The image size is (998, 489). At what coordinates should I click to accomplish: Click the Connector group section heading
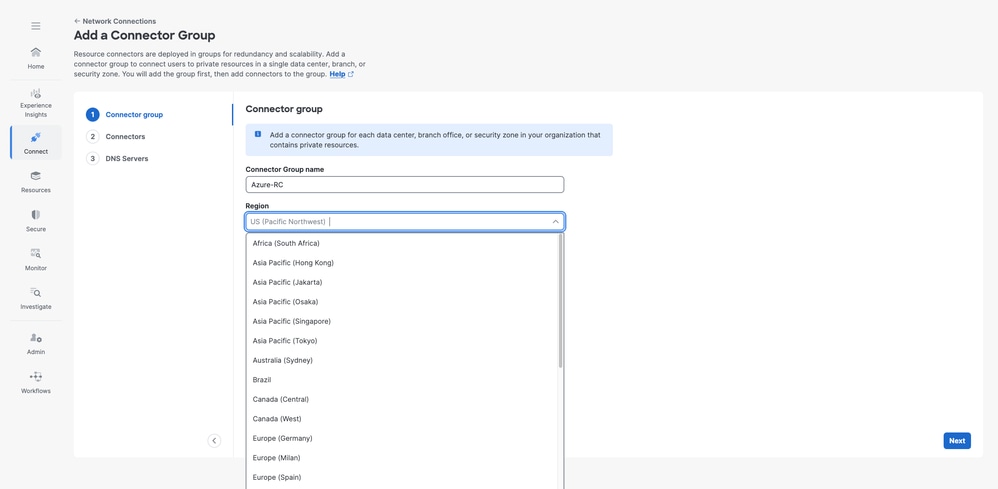tap(284, 109)
